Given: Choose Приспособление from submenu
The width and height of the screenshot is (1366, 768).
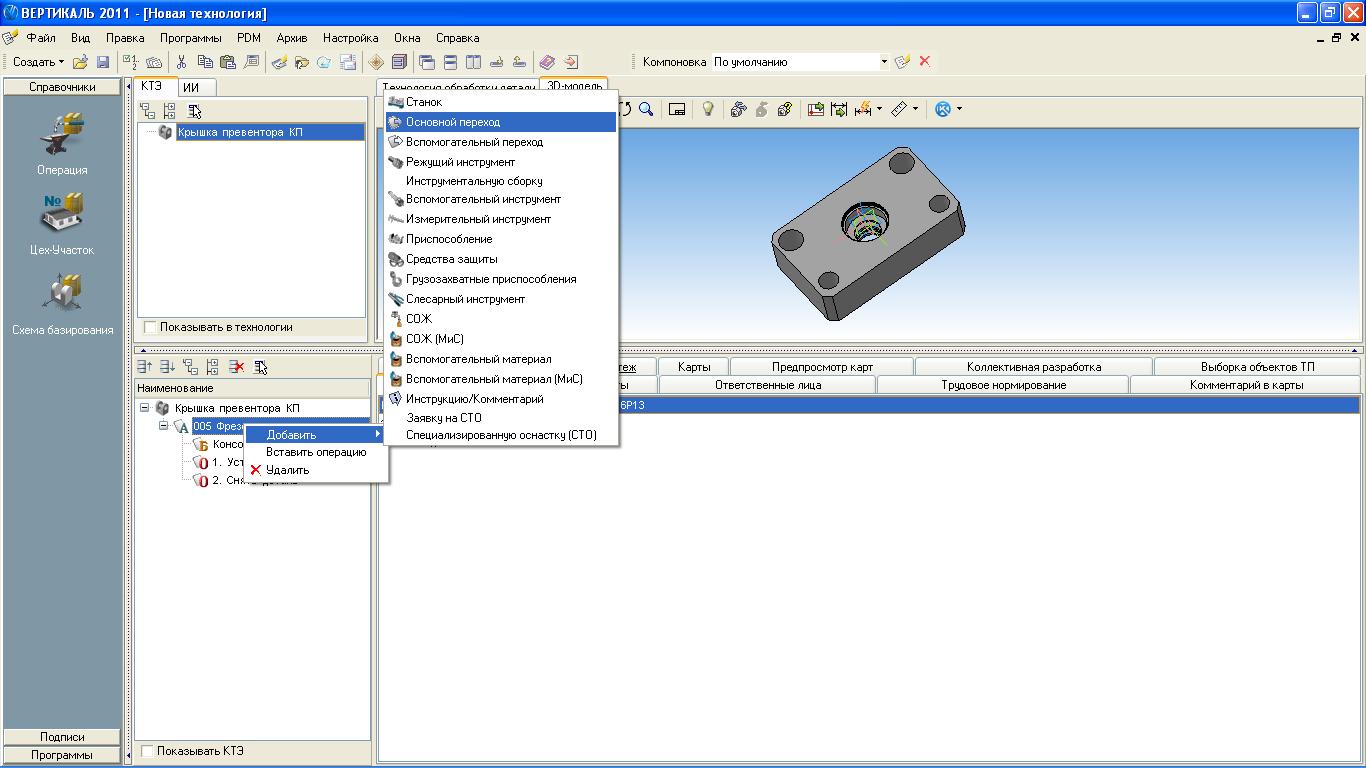Looking at the screenshot, I should [x=501, y=239].
